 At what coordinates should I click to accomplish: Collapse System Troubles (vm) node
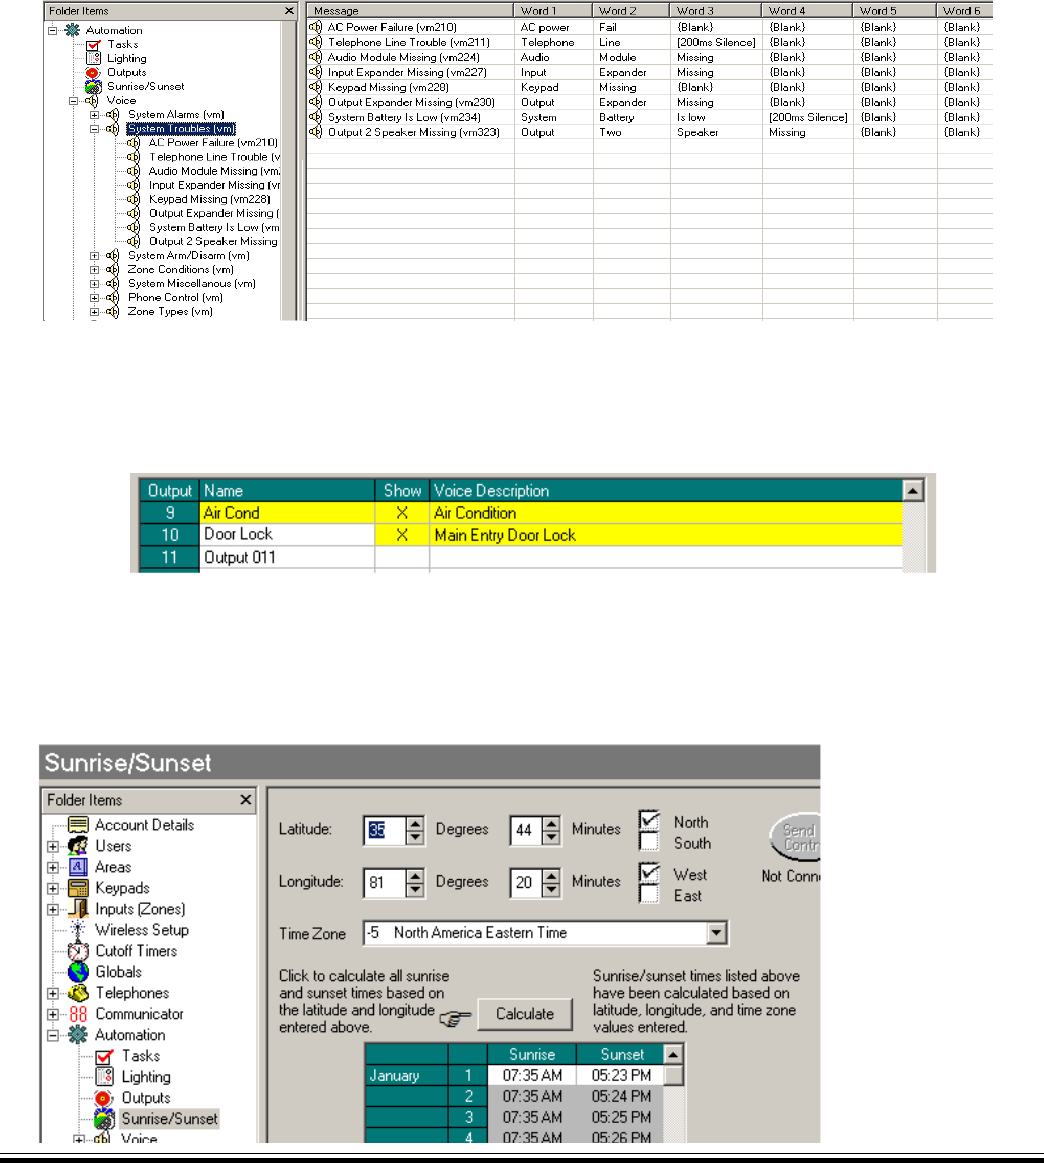pyautogui.click(x=94, y=129)
